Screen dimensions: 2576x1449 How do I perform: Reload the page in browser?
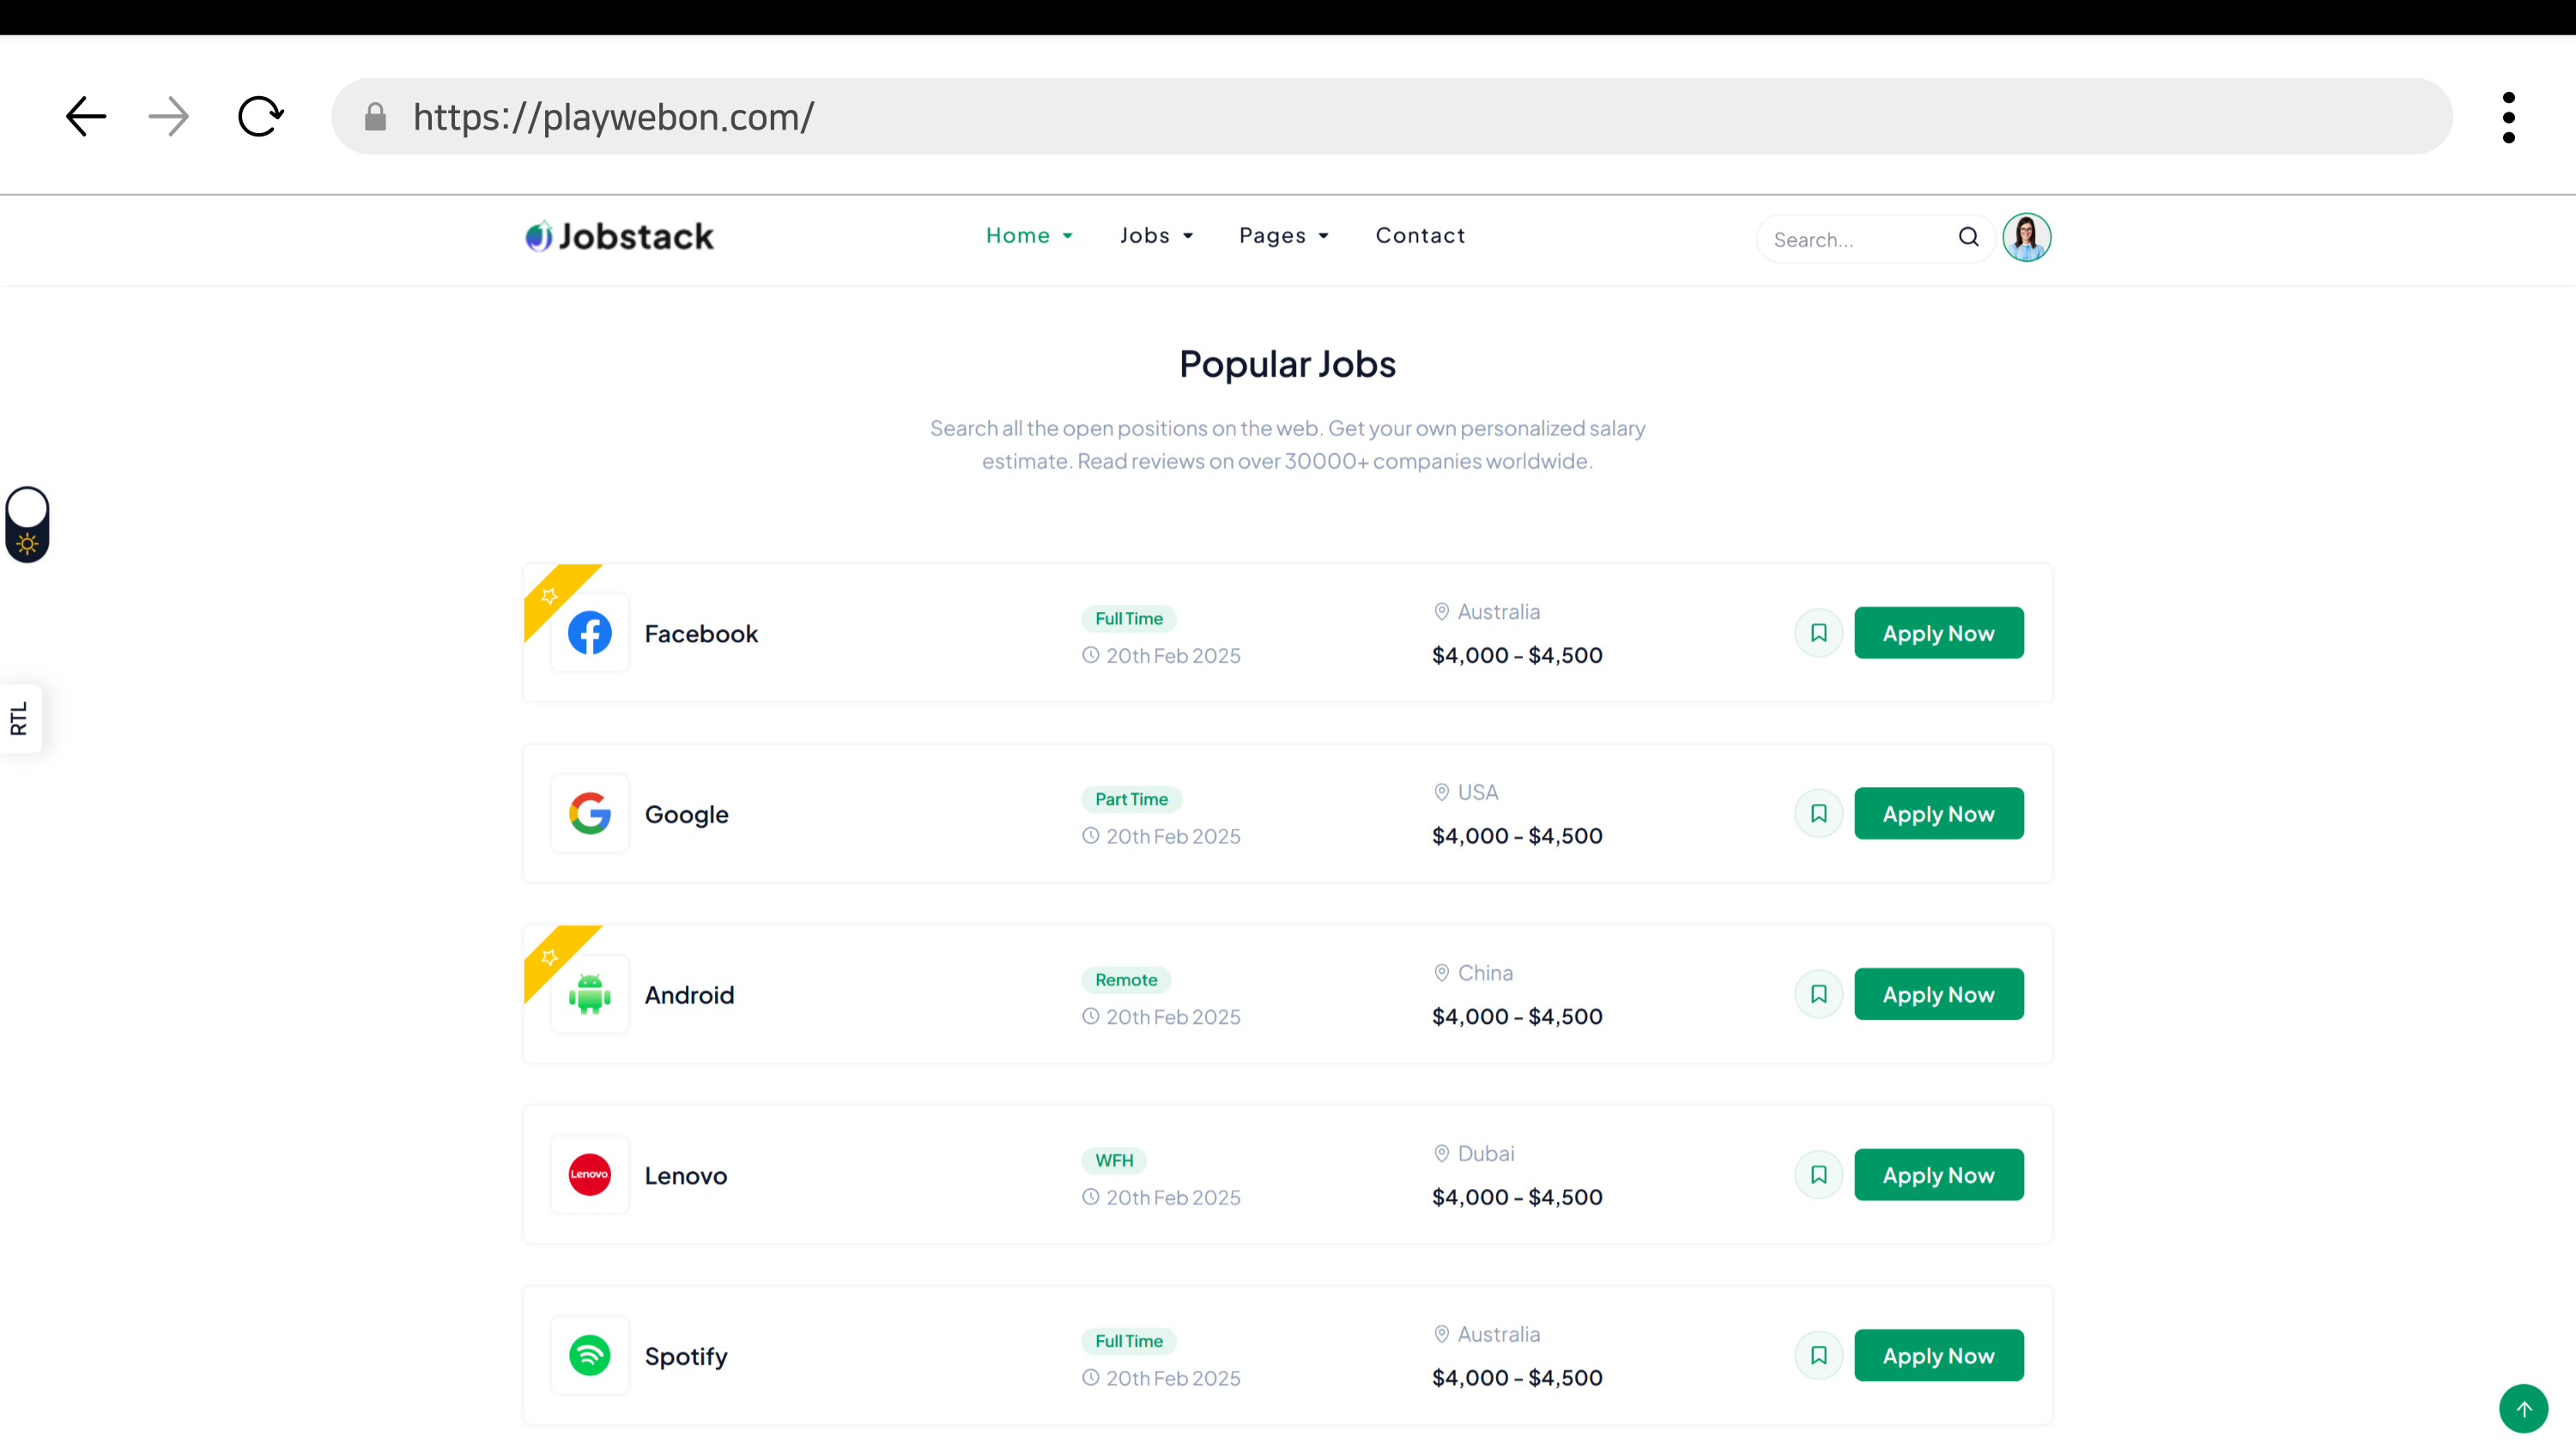(260, 116)
